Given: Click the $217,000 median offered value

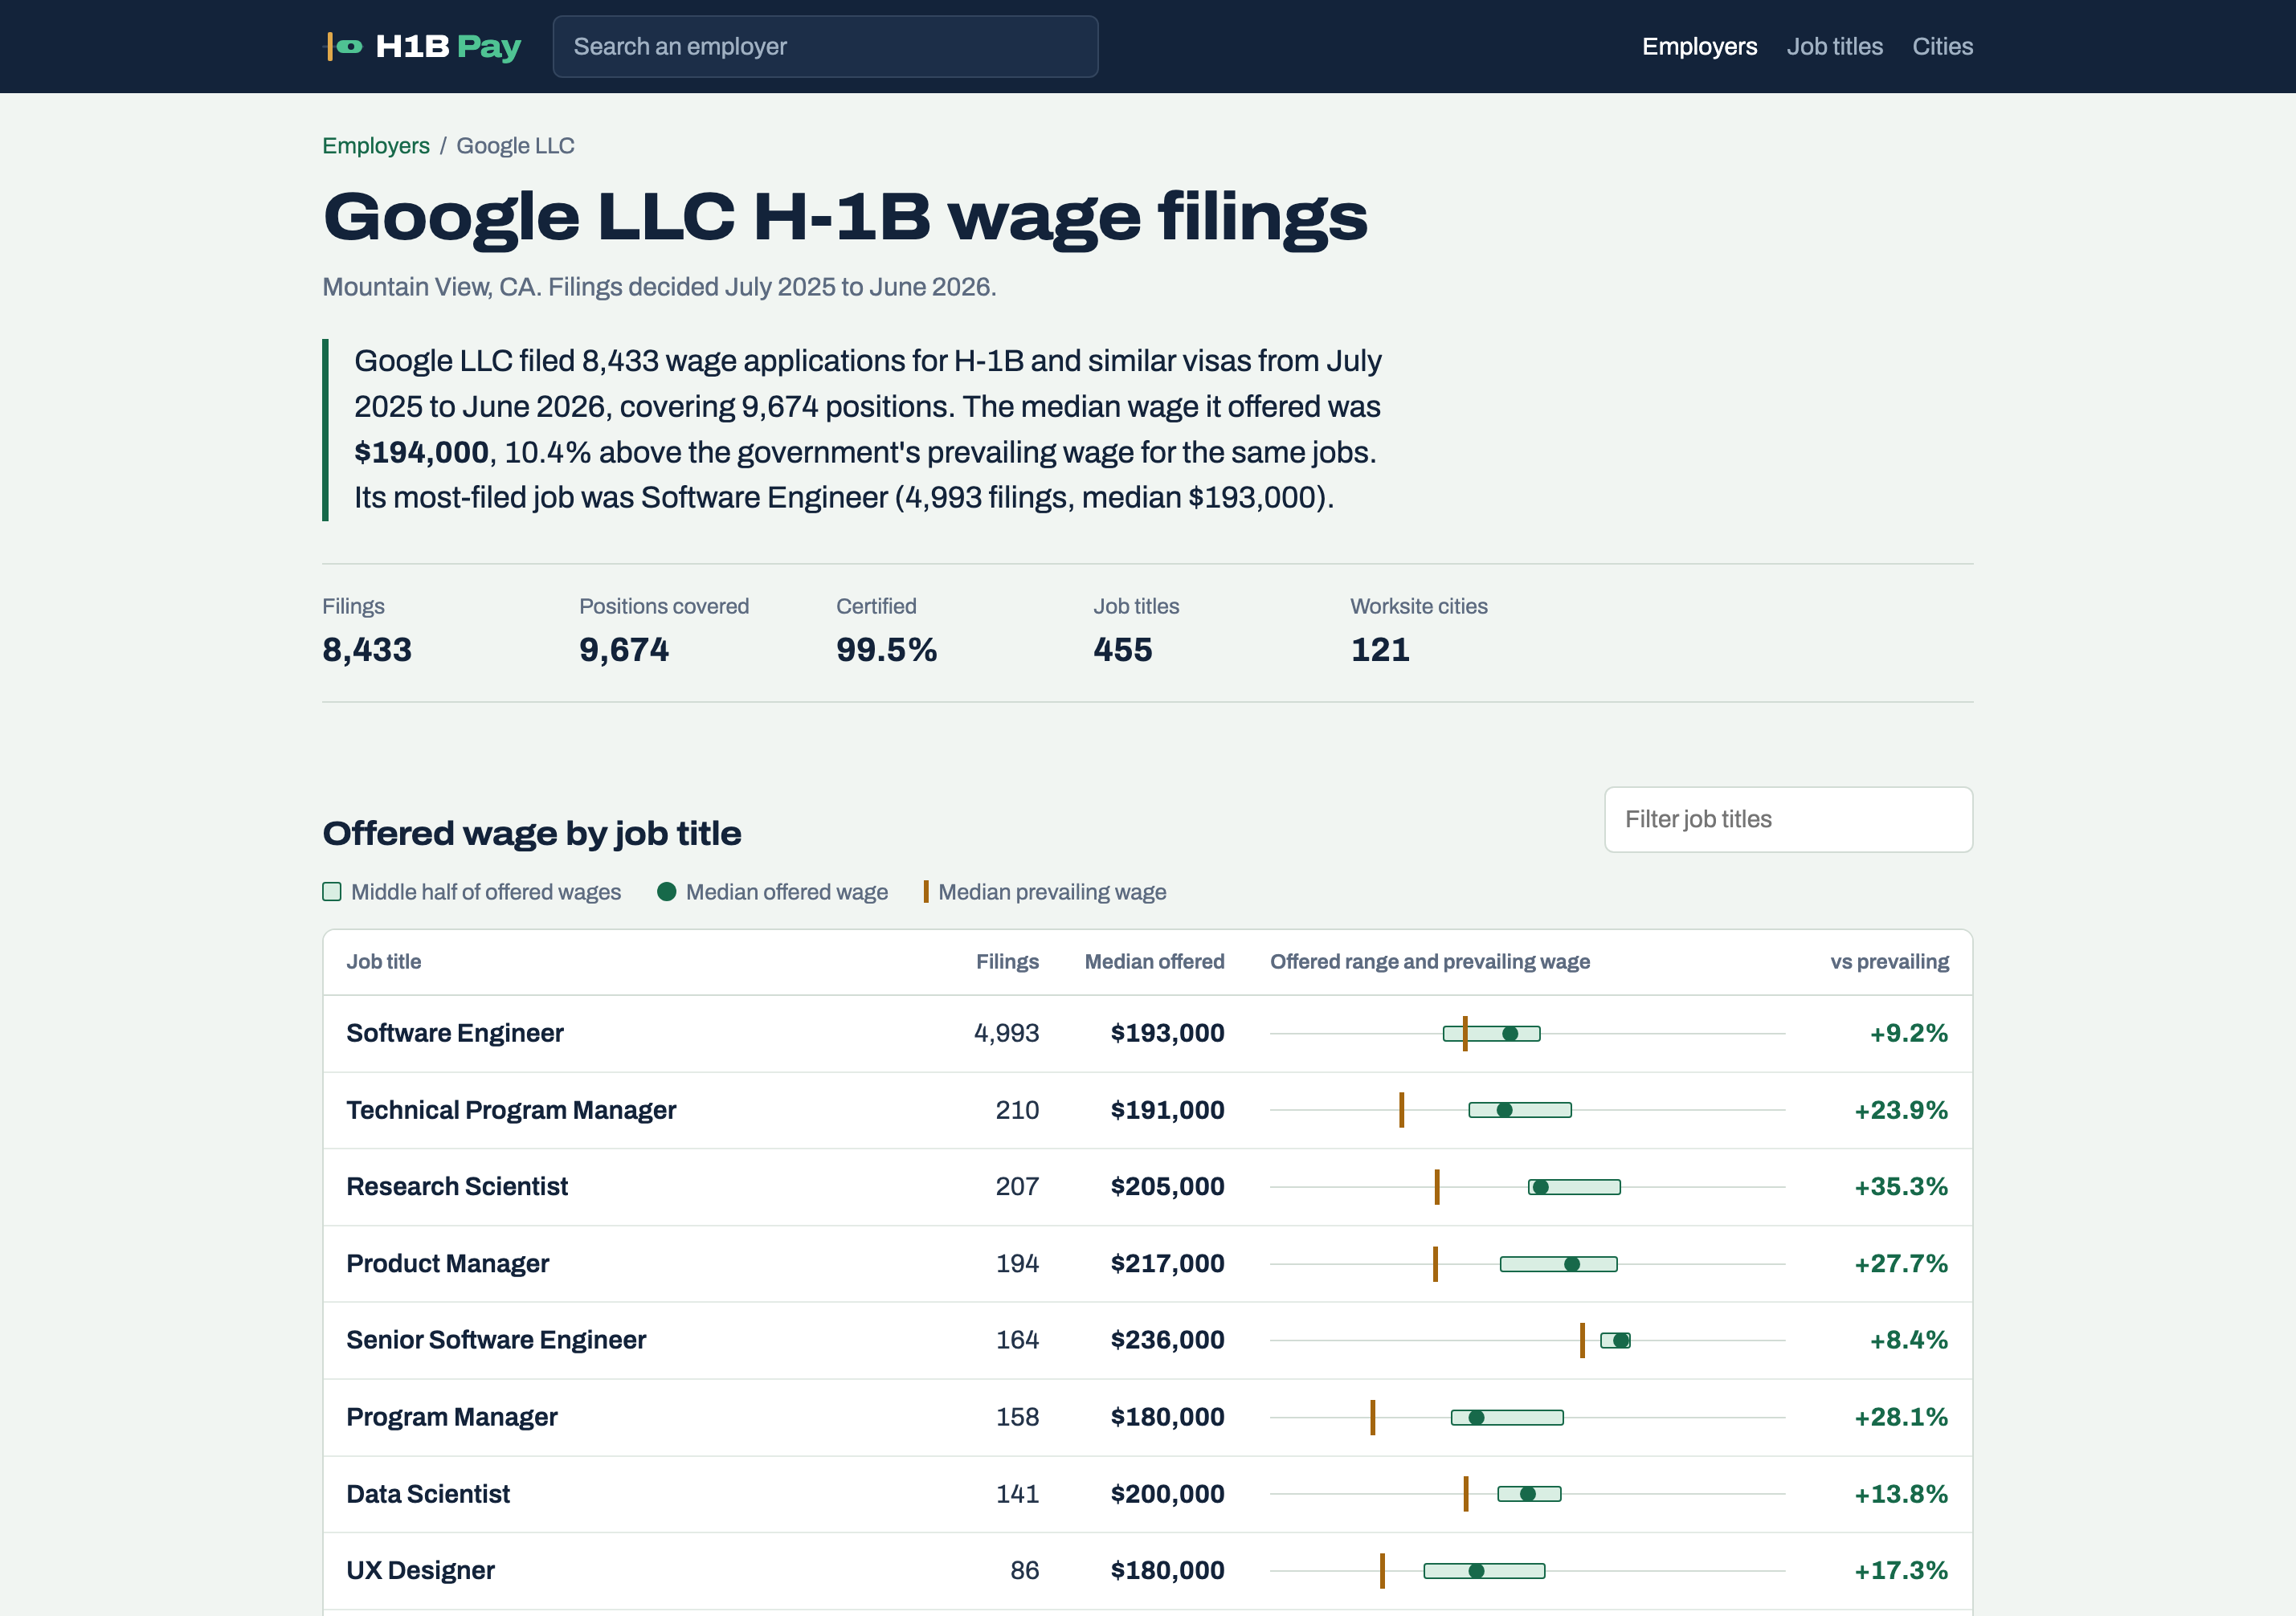Looking at the screenshot, I should (x=1167, y=1264).
